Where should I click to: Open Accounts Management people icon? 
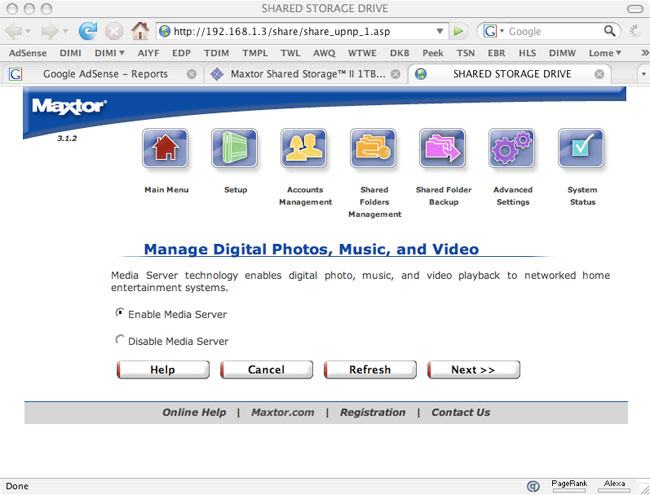[304, 148]
